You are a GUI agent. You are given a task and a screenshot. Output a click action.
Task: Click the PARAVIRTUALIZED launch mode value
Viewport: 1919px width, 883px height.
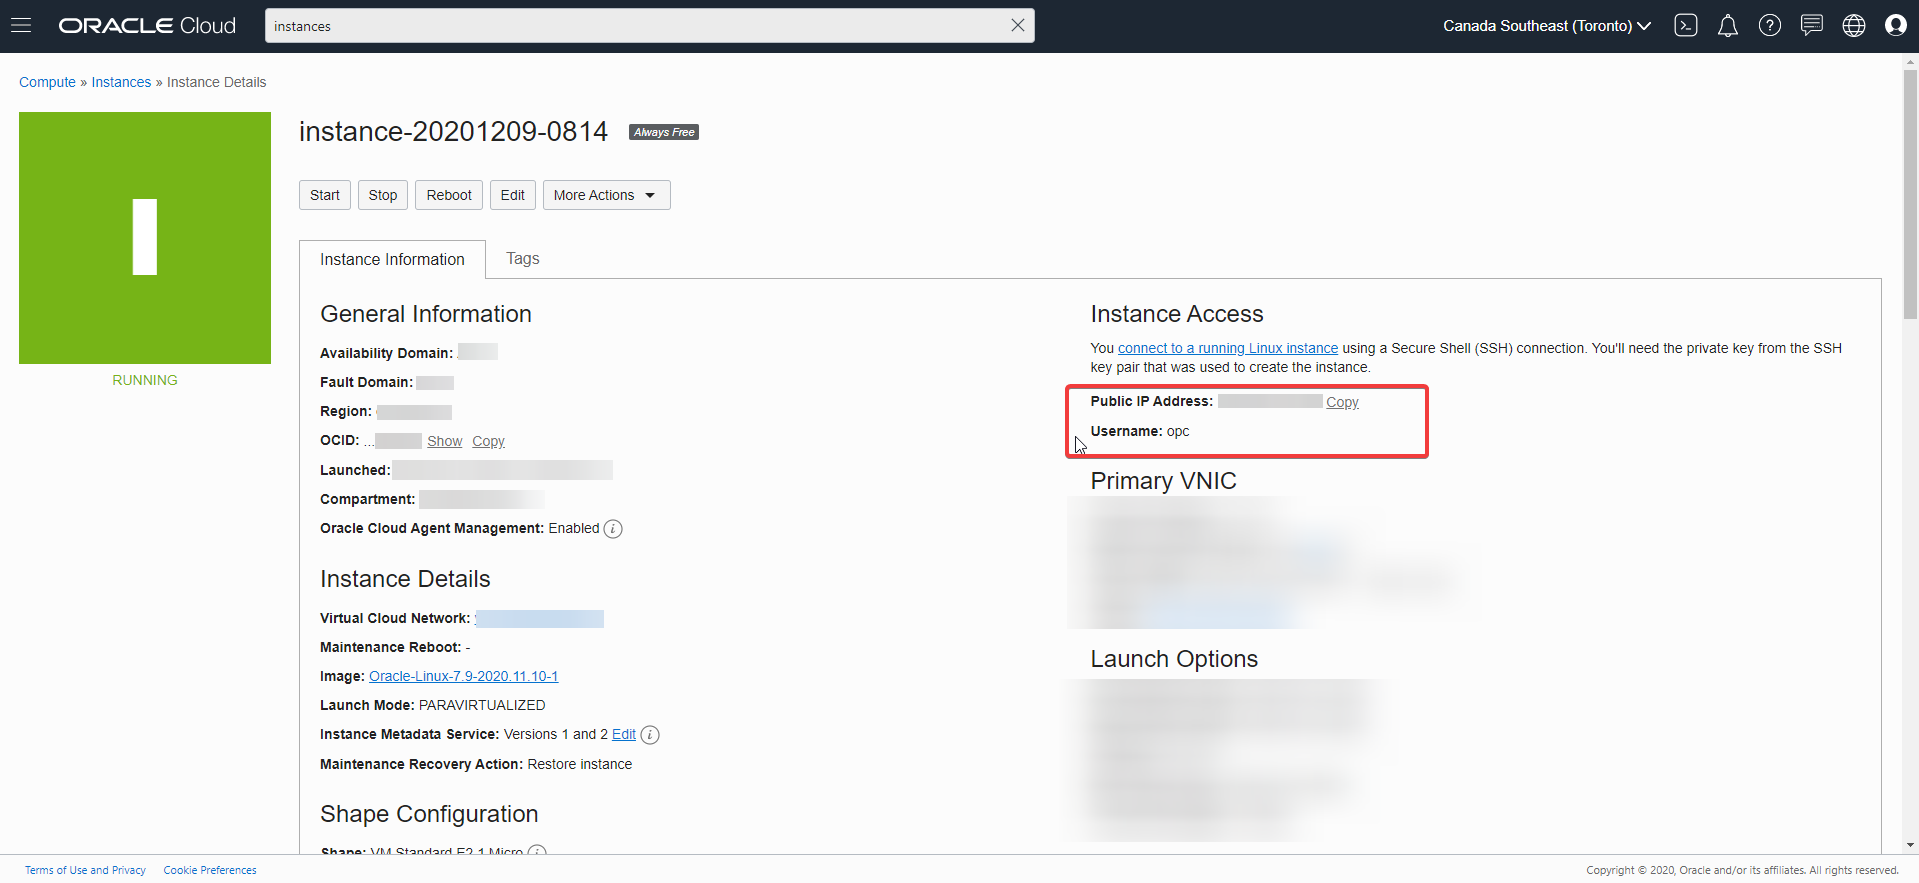[482, 706]
